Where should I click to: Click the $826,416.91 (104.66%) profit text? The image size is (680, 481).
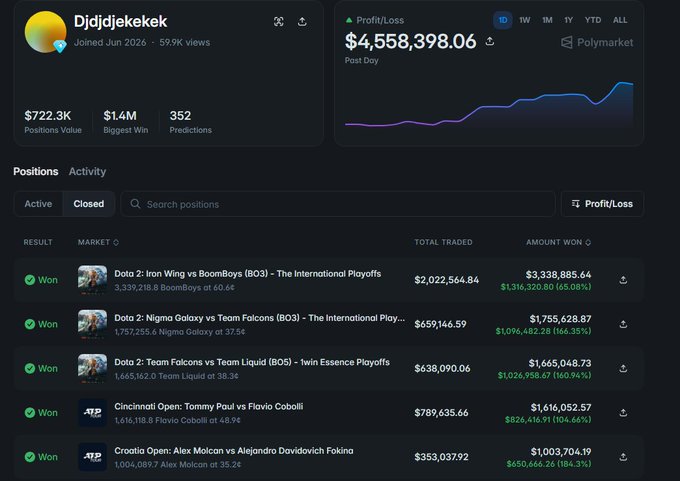point(548,420)
